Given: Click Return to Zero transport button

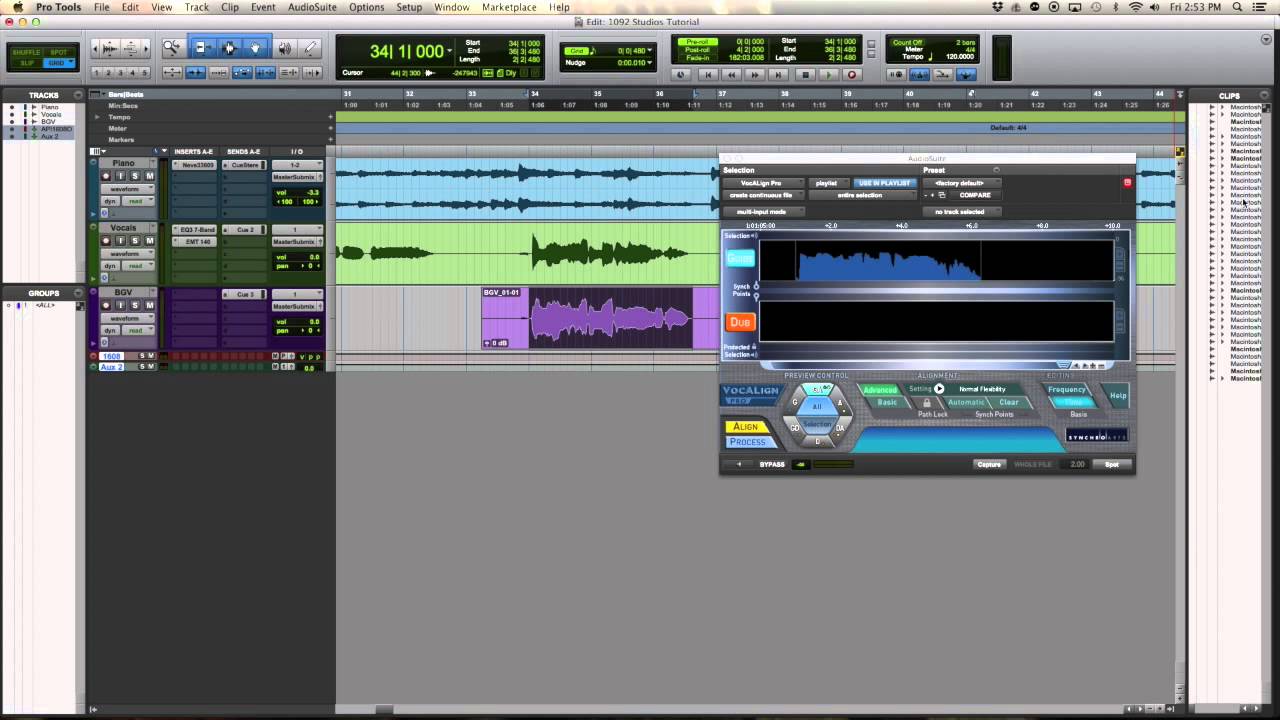Looking at the screenshot, I should [708, 75].
